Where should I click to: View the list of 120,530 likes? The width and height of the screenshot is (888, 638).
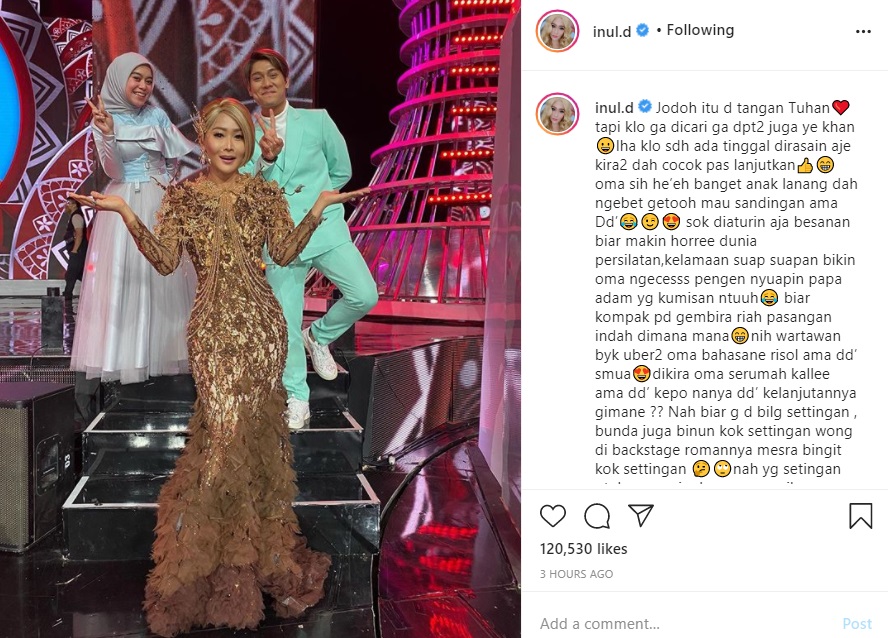[x=583, y=549]
